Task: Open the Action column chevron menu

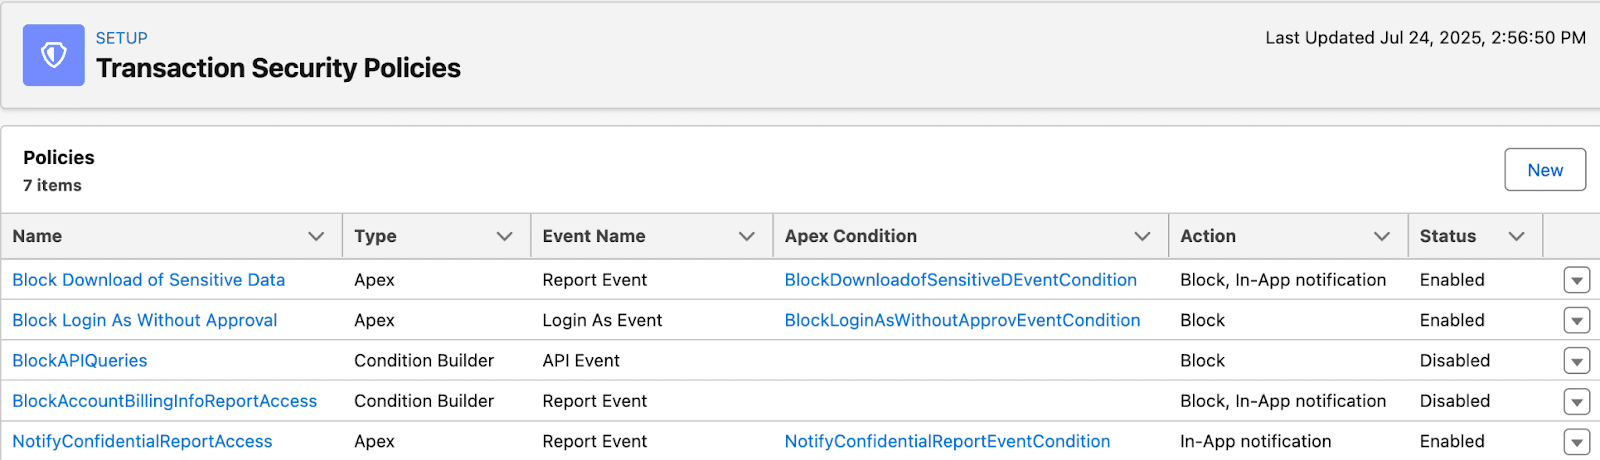Action: point(1382,237)
